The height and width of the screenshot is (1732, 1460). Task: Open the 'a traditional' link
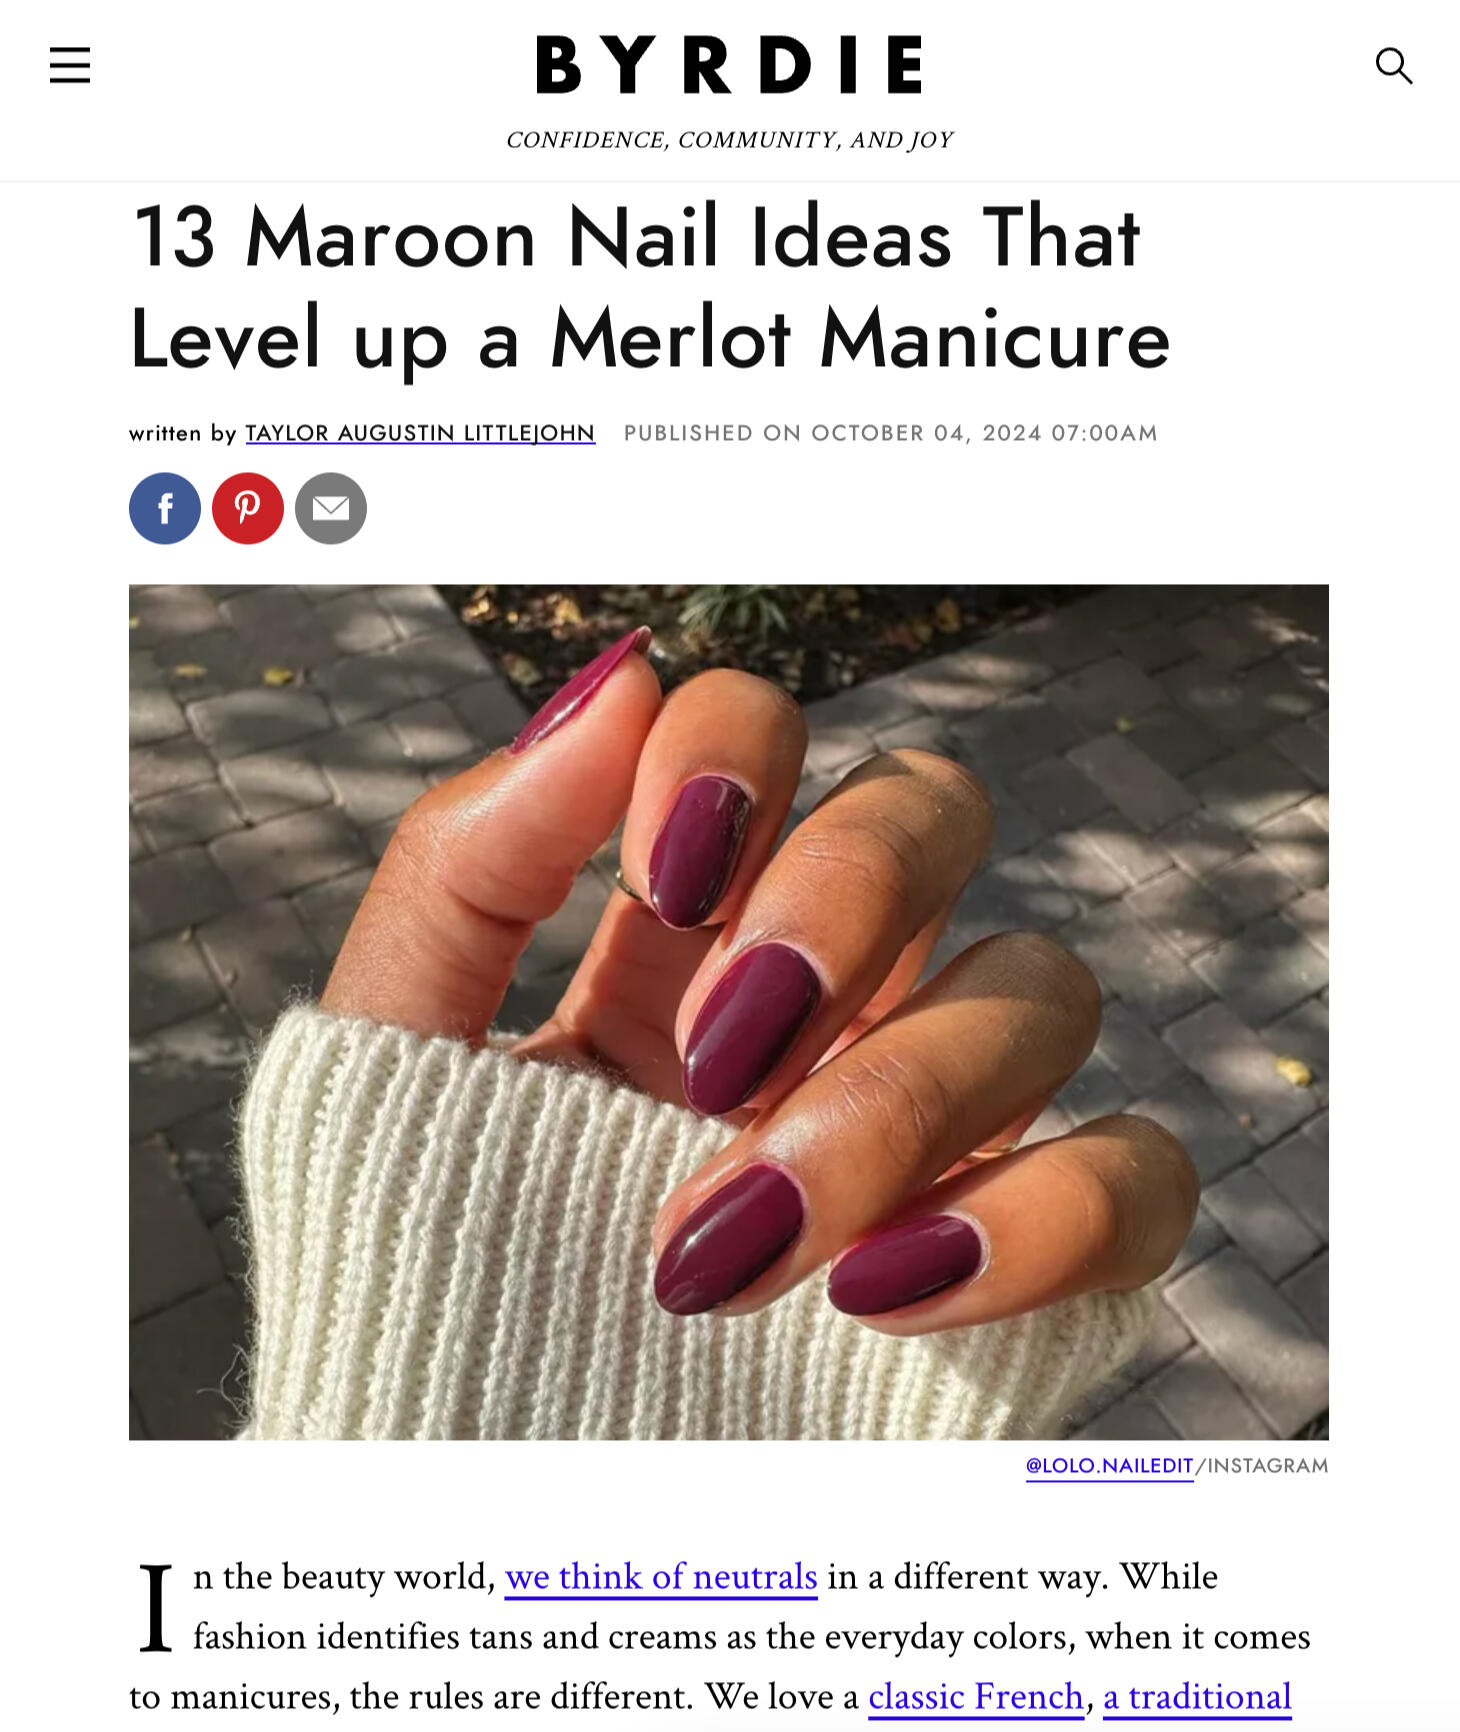[1197, 1697]
